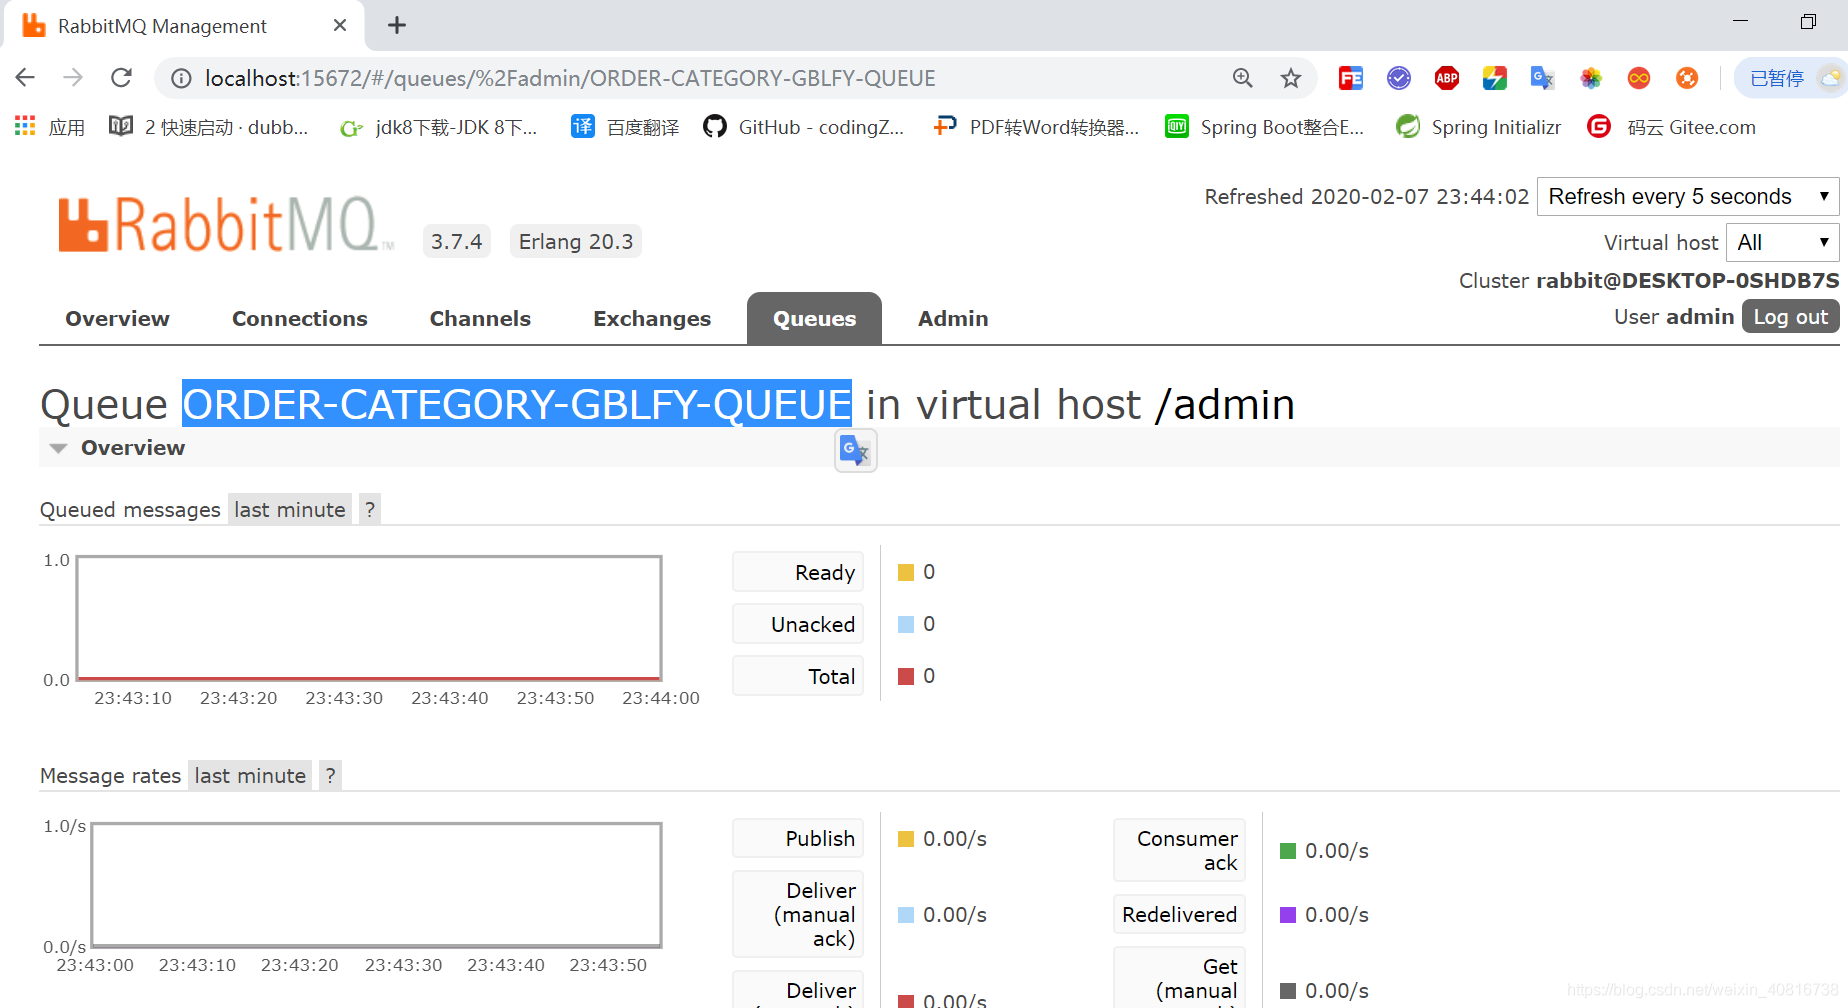Switch to the Channels tab
1848x1008 pixels.
pyautogui.click(x=480, y=318)
